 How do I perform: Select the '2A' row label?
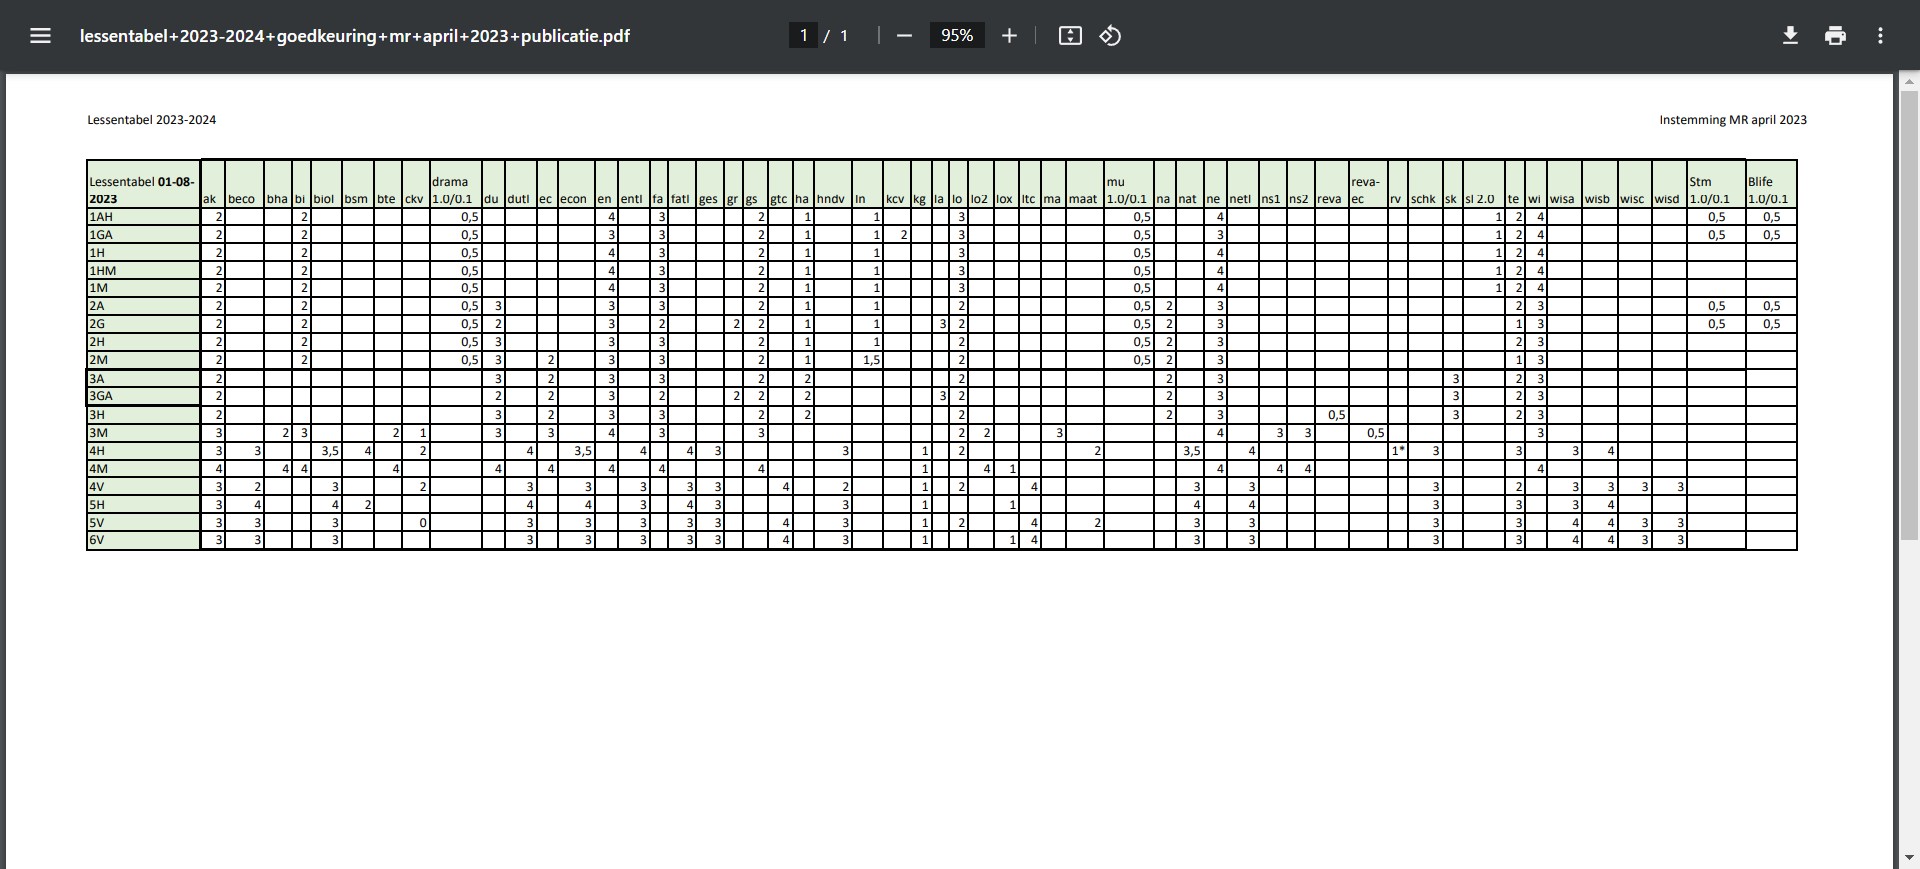pos(144,306)
